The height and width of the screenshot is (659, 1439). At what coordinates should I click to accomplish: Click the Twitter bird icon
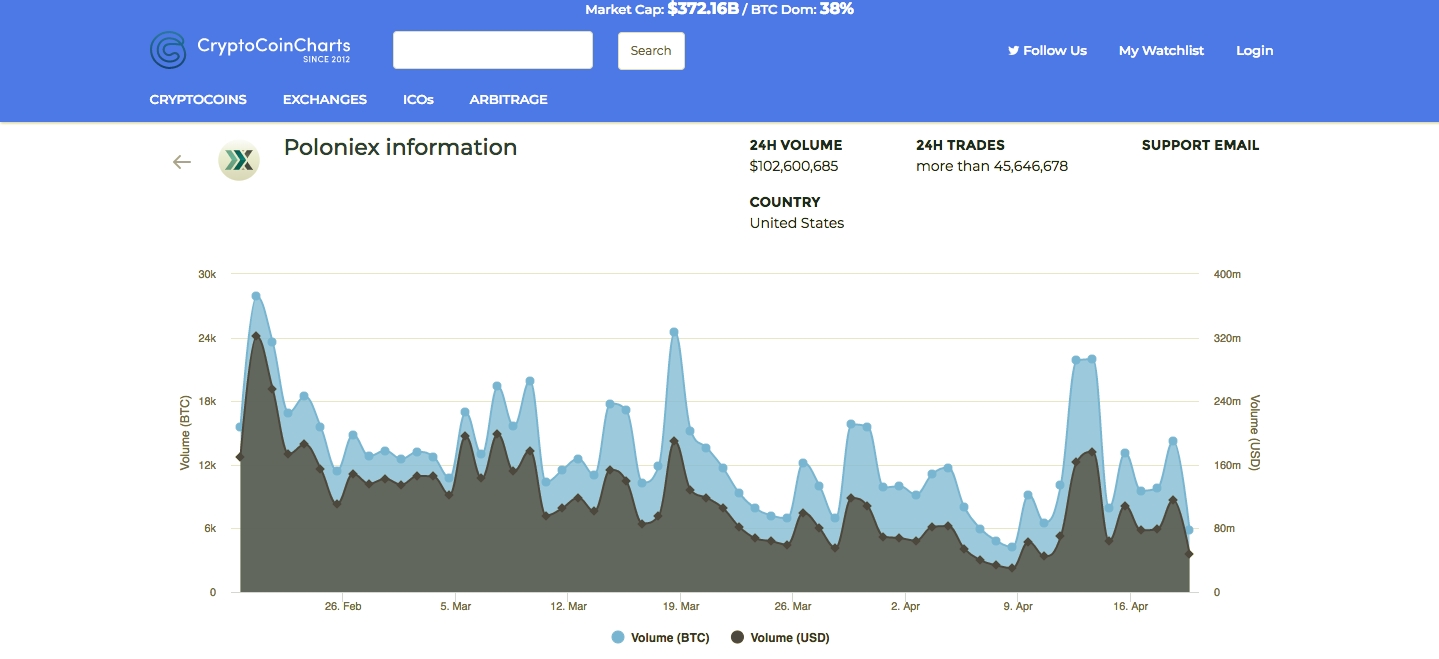1013,50
